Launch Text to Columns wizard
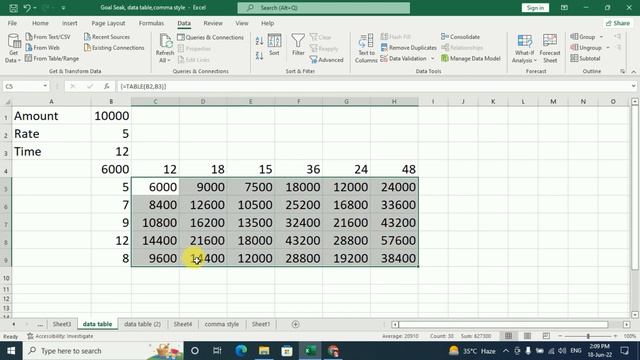 pos(366,49)
